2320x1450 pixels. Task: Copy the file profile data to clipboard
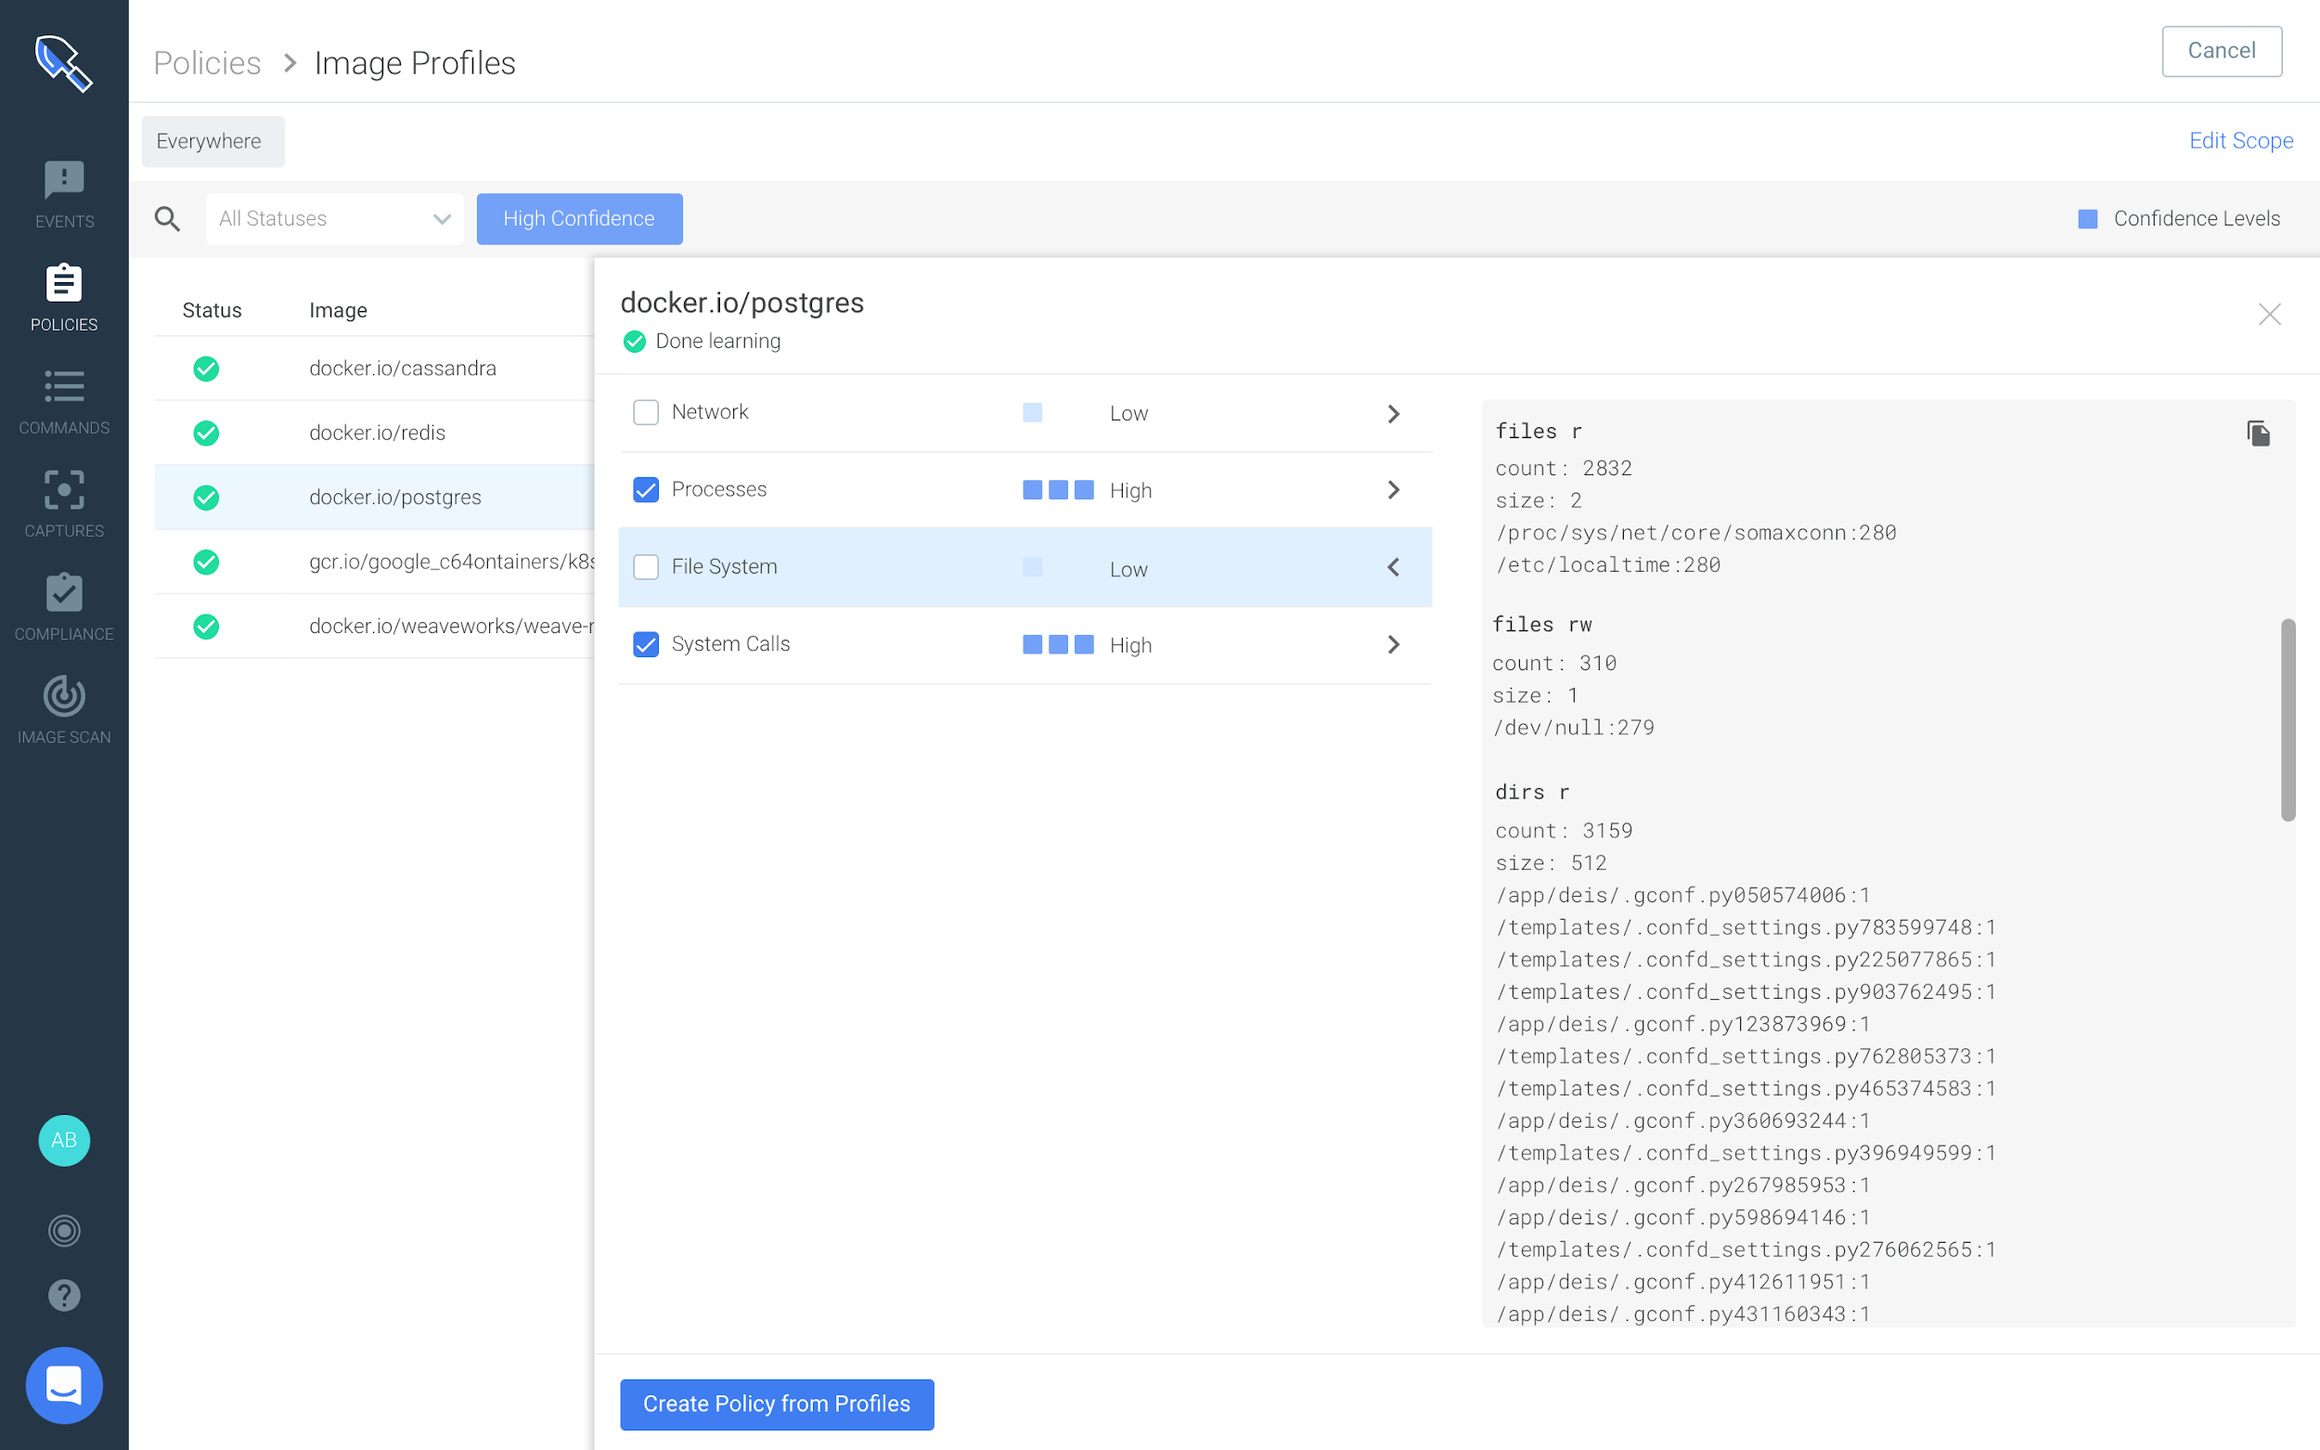tap(2259, 433)
